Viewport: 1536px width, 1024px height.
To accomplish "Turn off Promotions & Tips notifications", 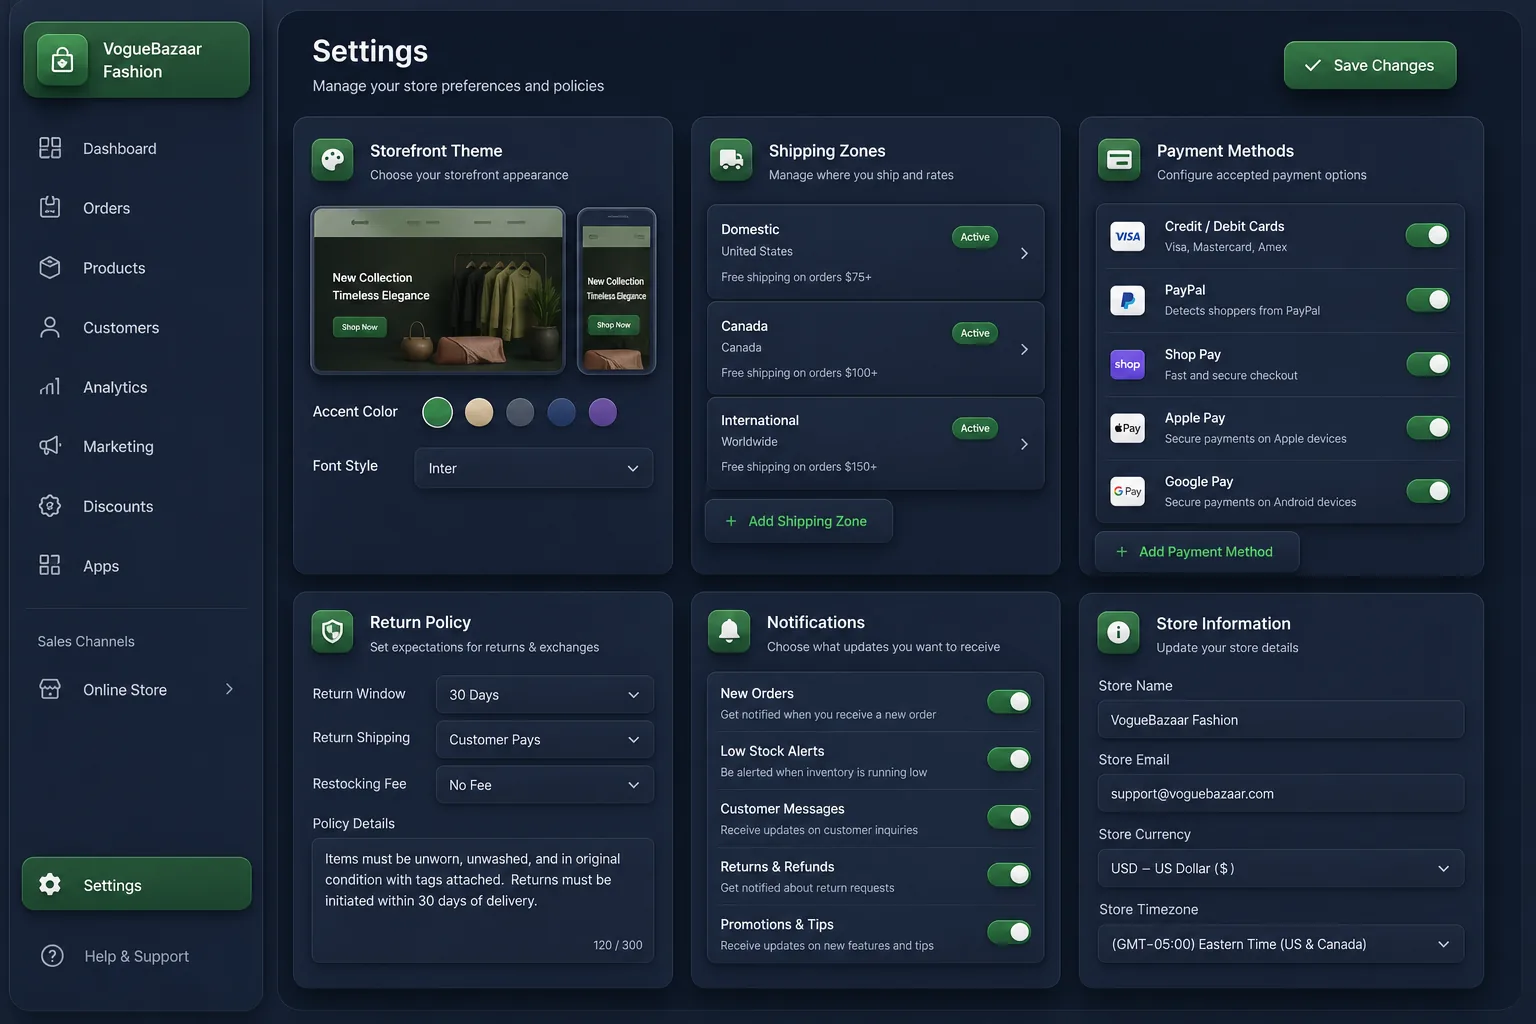I will (1009, 932).
